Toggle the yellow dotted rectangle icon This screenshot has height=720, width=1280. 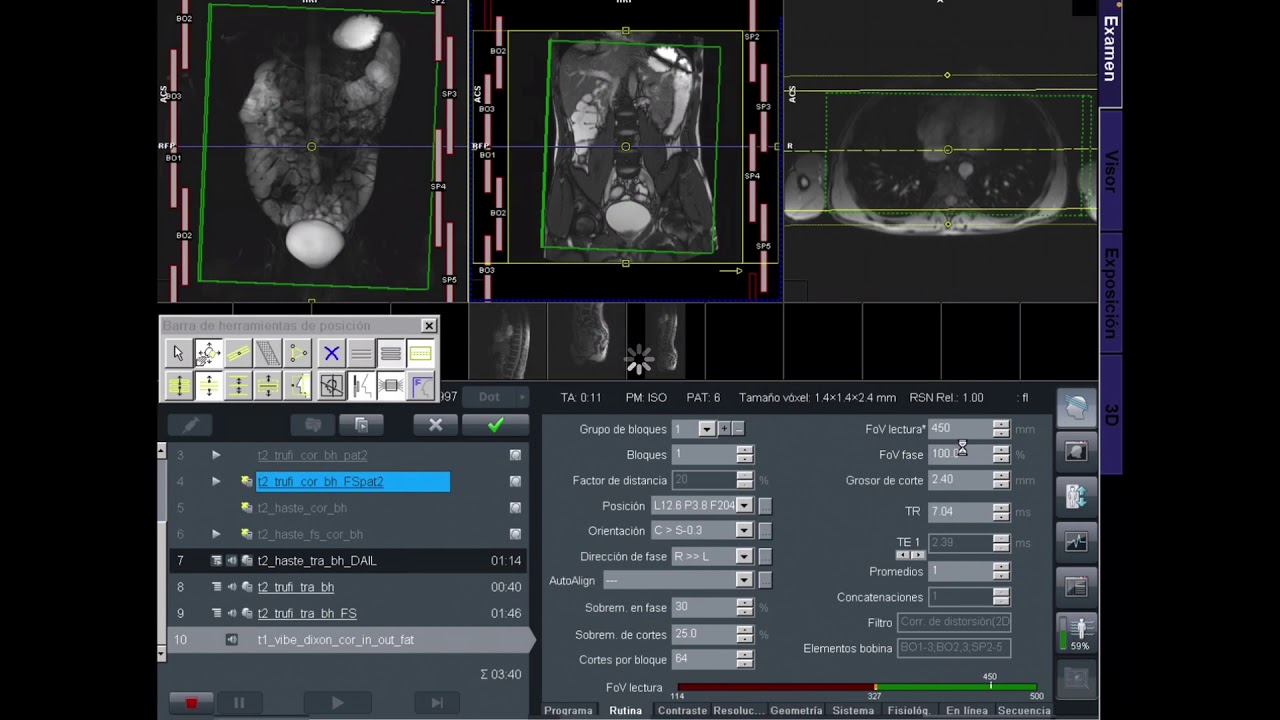coord(421,353)
